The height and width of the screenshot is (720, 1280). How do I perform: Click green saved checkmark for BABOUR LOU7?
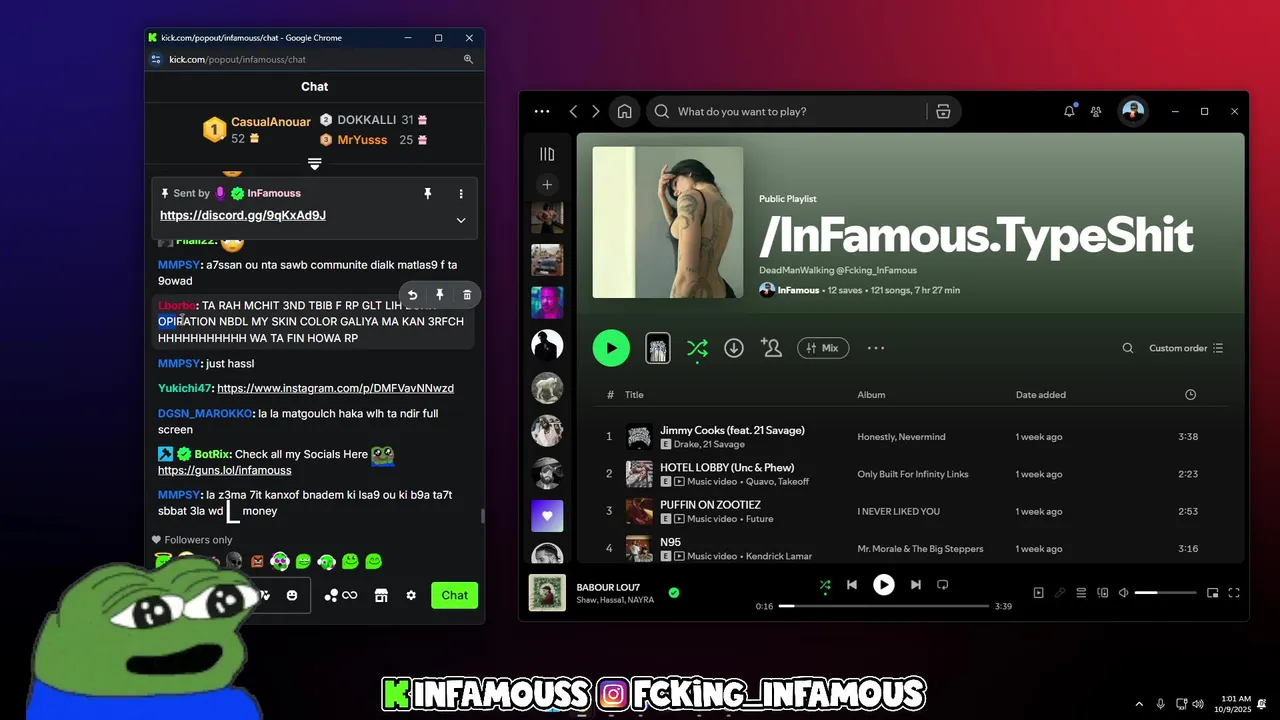tap(674, 593)
